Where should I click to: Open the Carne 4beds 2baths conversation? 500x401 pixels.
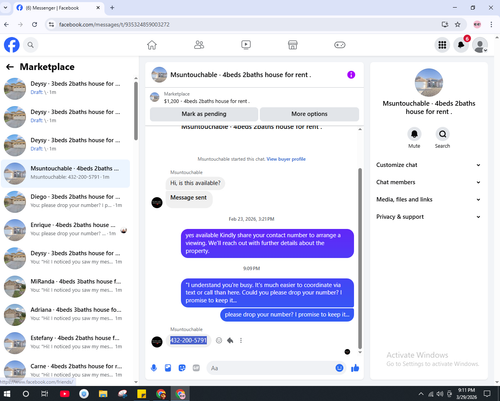(x=66, y=370)
